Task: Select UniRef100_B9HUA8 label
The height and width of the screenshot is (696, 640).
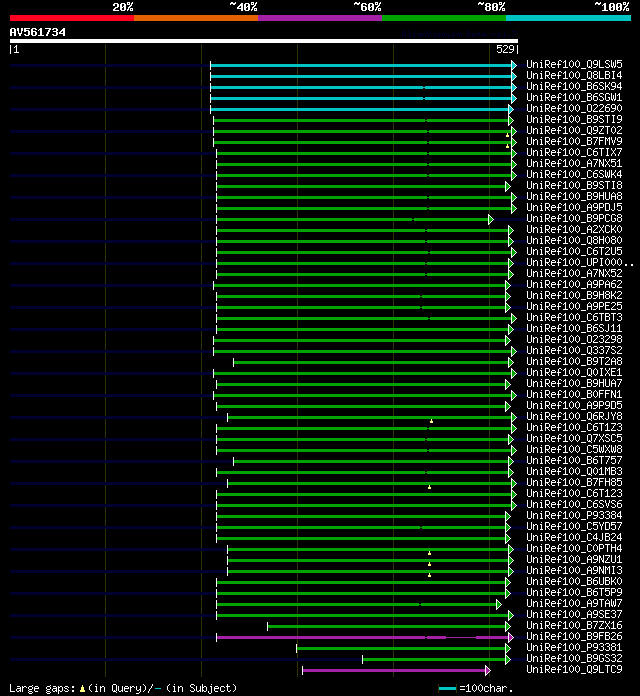Action: point(574,196)
